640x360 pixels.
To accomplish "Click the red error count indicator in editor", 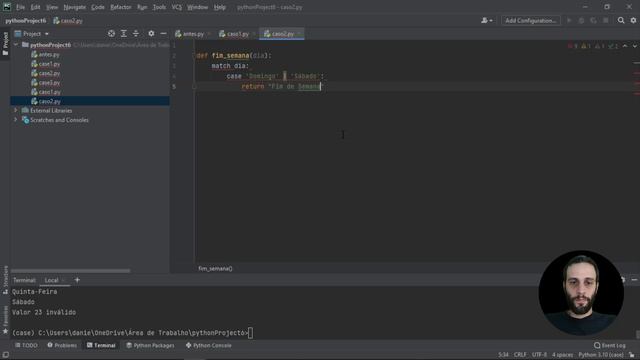I will coord(573,46).
